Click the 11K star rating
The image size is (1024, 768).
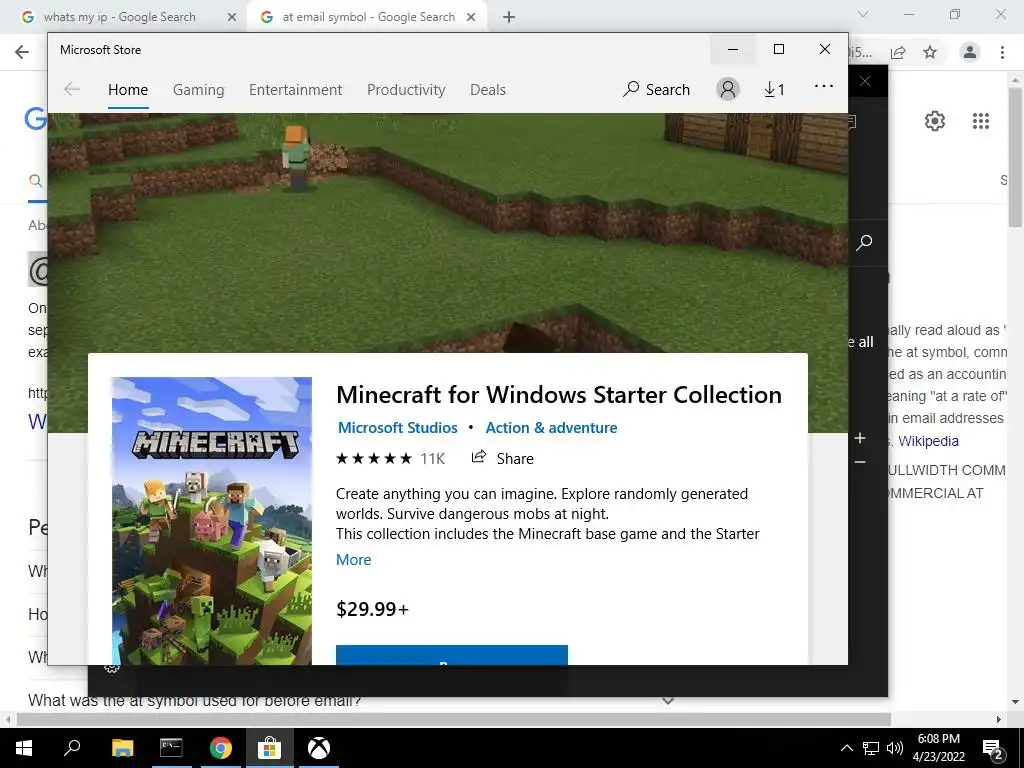click(390, 458)
